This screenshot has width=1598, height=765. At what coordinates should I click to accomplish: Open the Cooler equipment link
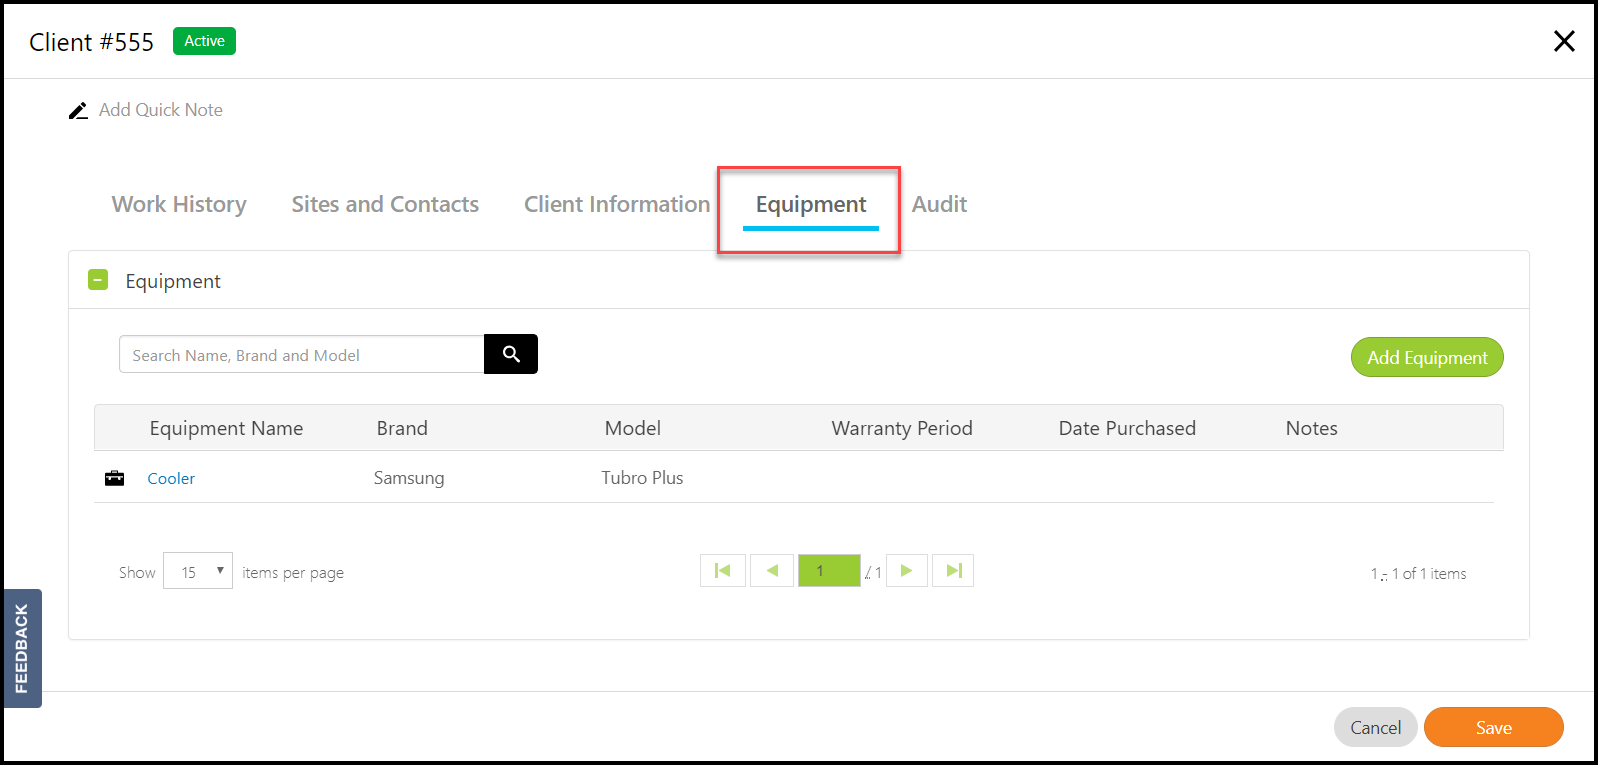171,479
